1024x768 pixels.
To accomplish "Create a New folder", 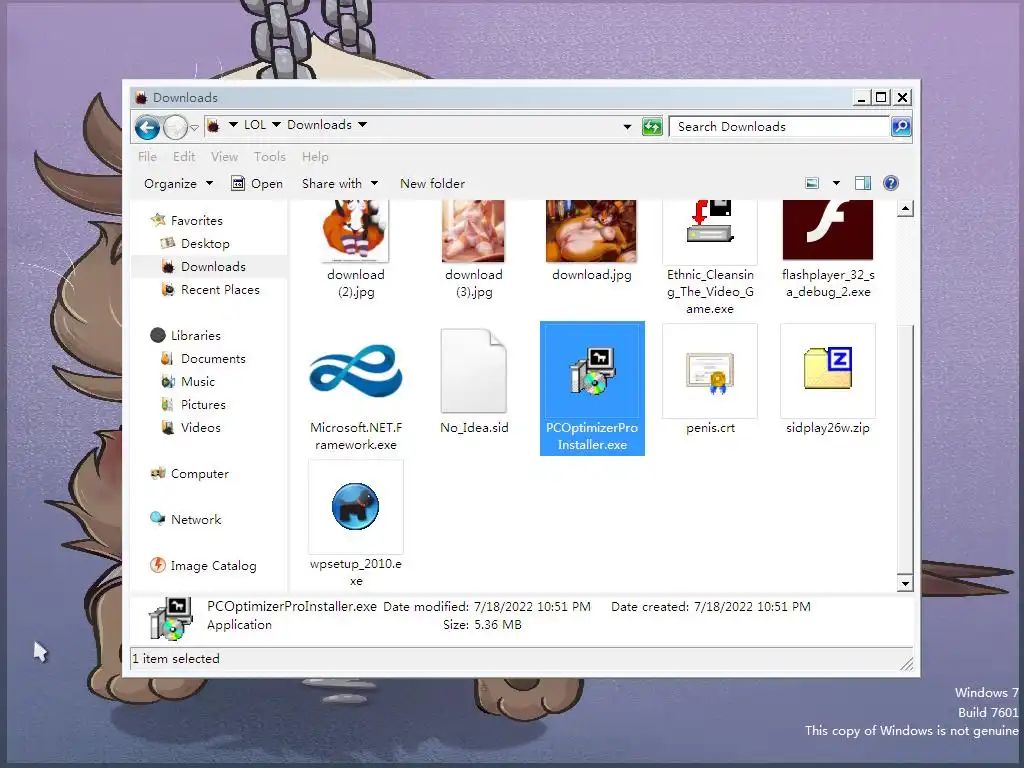I will [x=432, y=184].
